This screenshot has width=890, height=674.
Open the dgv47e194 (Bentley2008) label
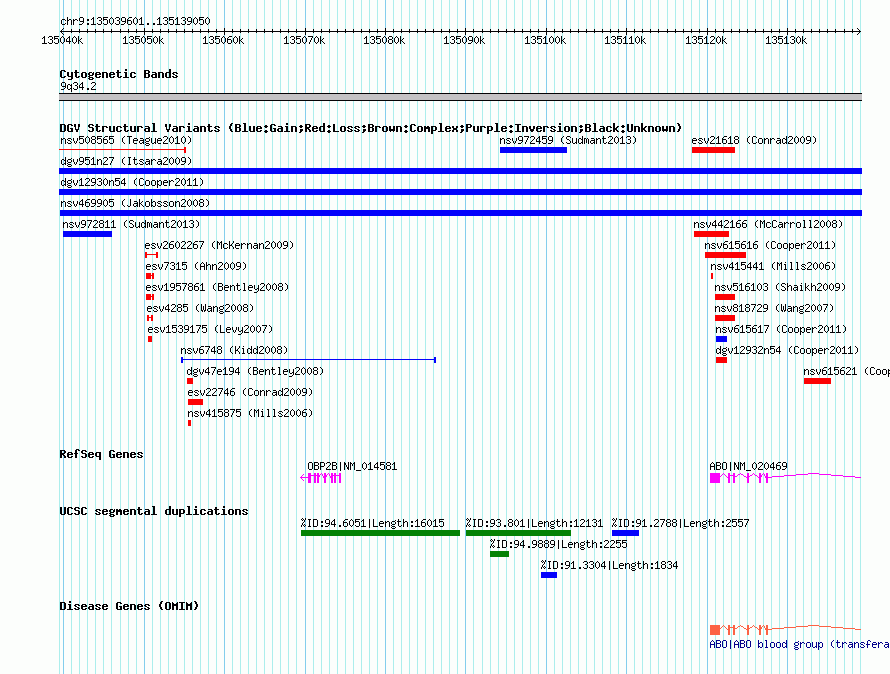click(x=255, y=371)
